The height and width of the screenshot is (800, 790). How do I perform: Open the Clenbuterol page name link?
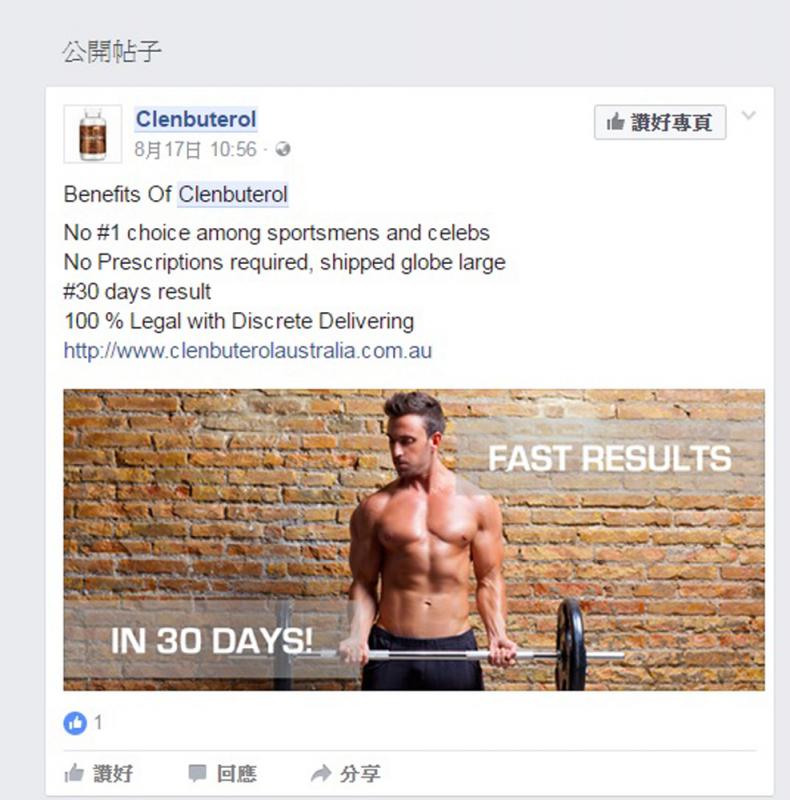[x=196, y=119]
